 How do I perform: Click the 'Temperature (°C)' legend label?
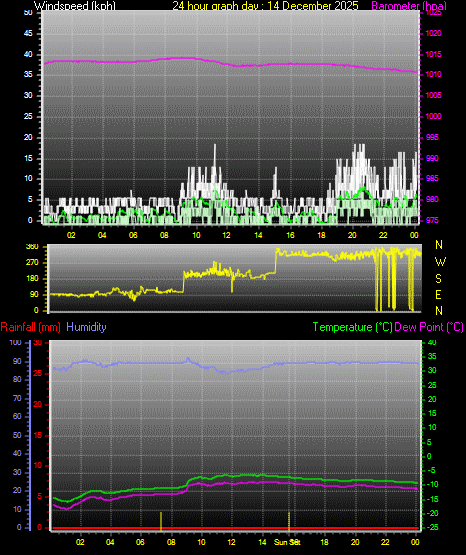pos(352,327)
